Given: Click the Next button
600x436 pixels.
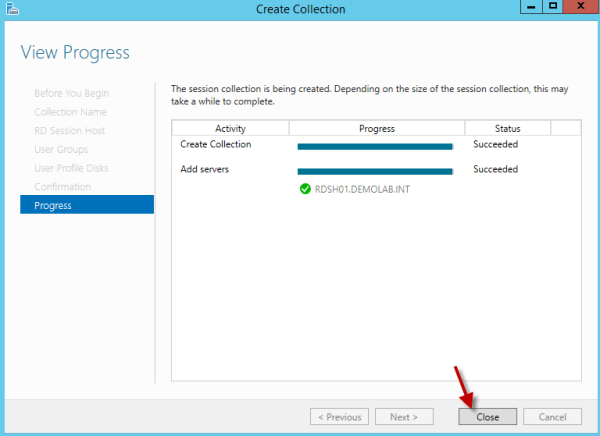Looking at the screenshot, I should click(403, 416).
